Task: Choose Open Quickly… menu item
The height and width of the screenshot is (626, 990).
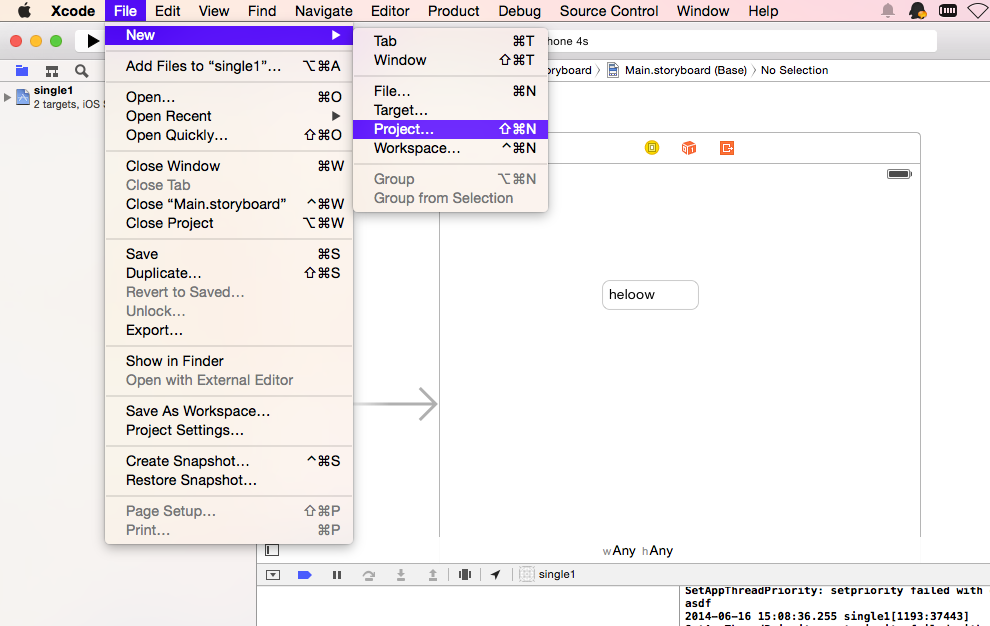Action: tap(229, 135)
